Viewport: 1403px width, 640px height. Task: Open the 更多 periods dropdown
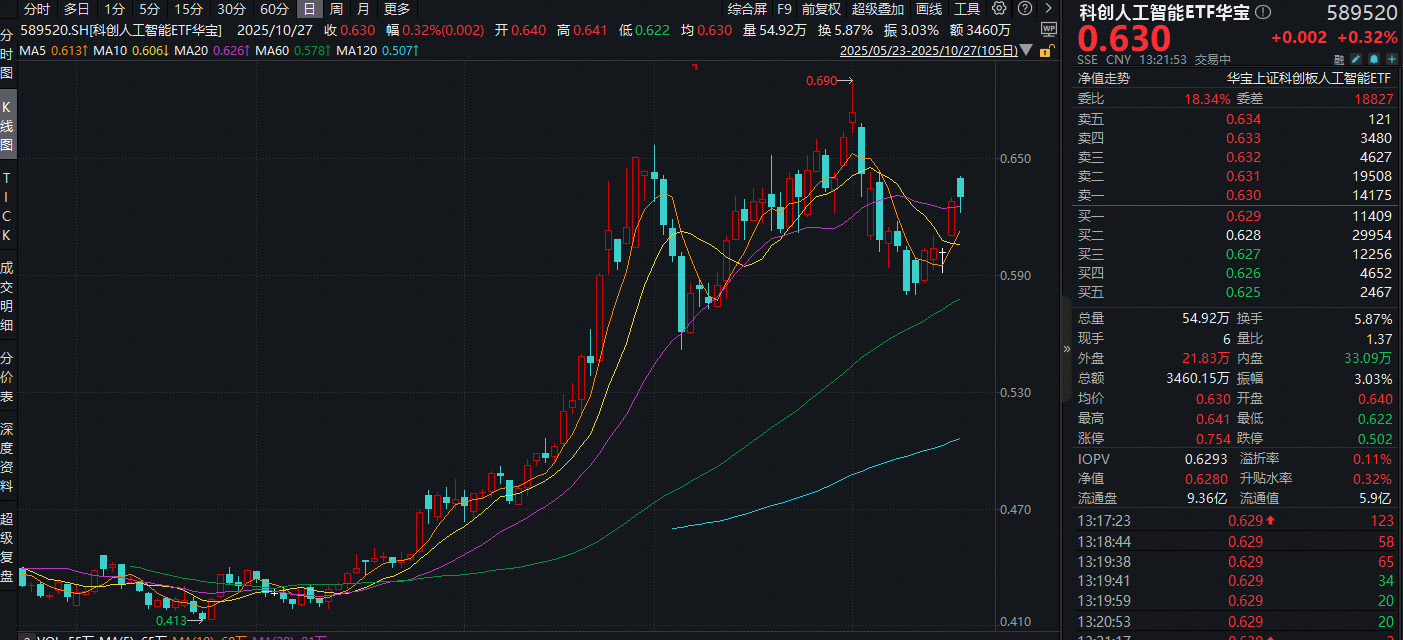(396, 9)
